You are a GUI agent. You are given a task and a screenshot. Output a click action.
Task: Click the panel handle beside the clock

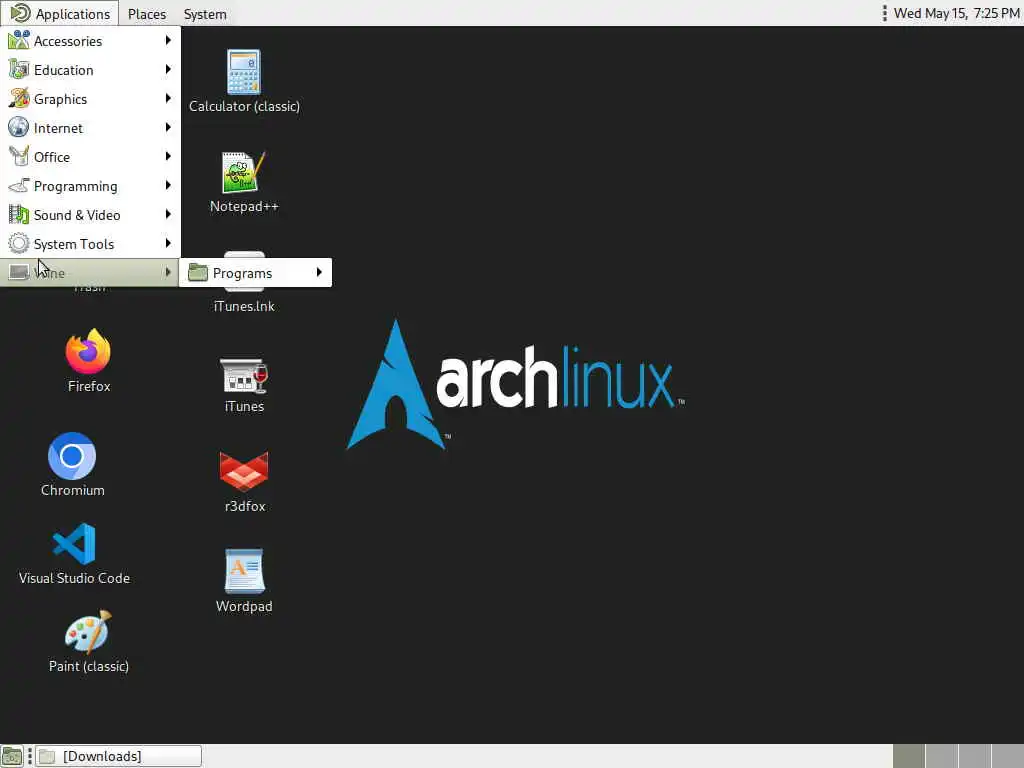coord(884,13)
